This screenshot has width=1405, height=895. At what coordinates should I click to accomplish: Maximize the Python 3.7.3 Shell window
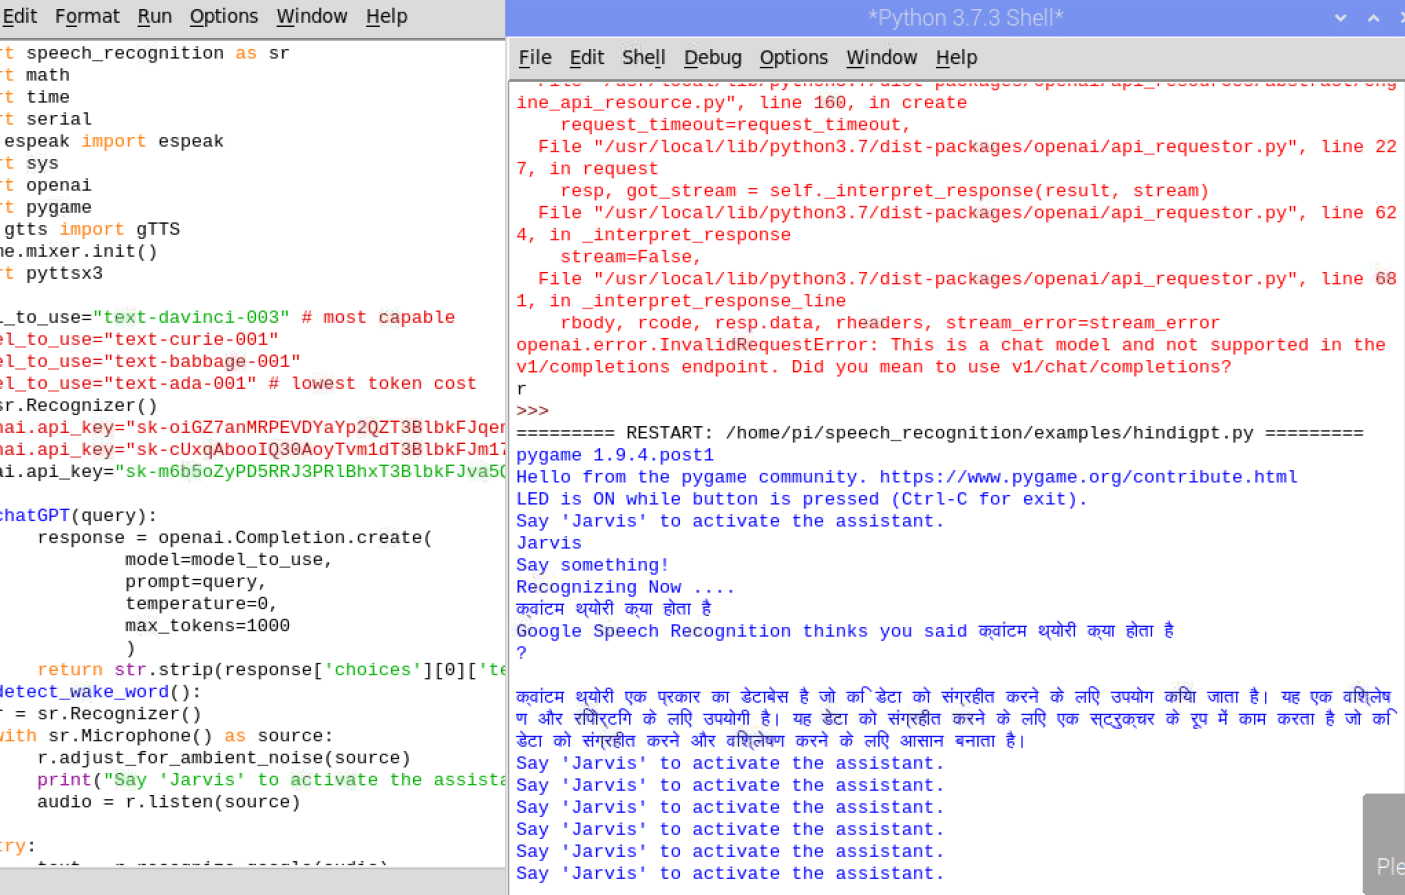click(x=1373, y=18)
